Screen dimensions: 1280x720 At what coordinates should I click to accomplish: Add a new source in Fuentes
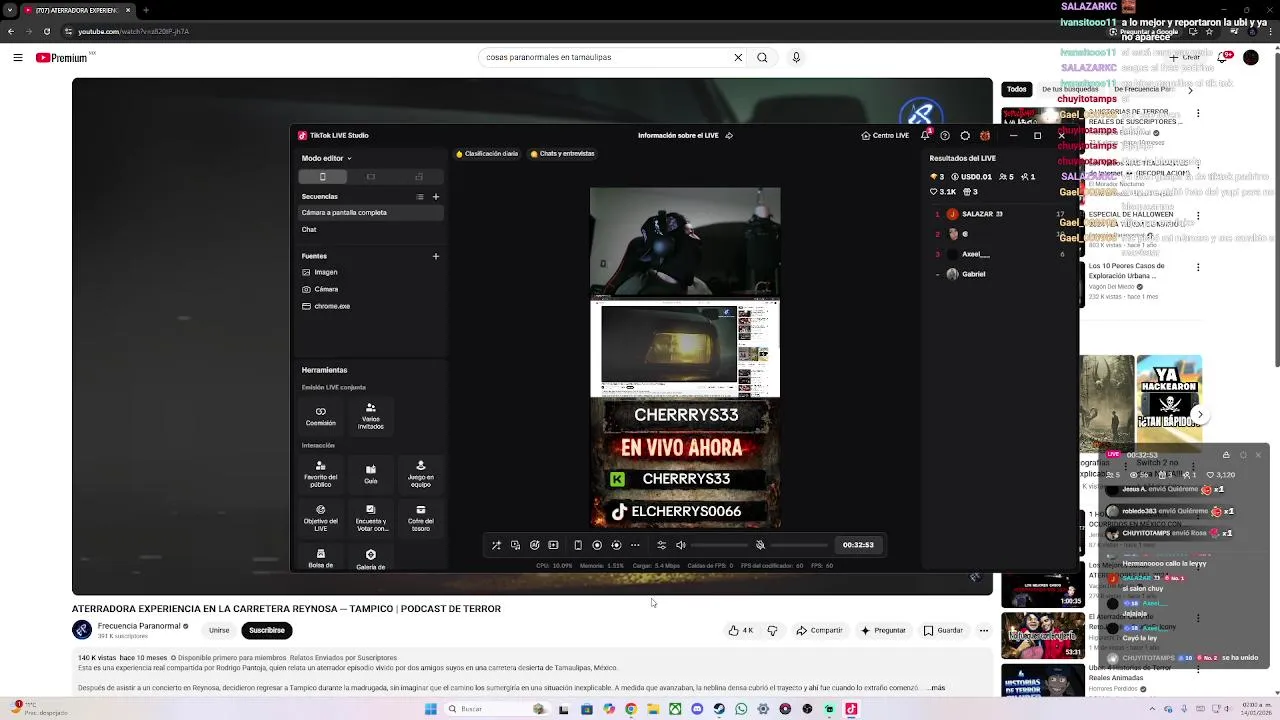coord(435,256)
